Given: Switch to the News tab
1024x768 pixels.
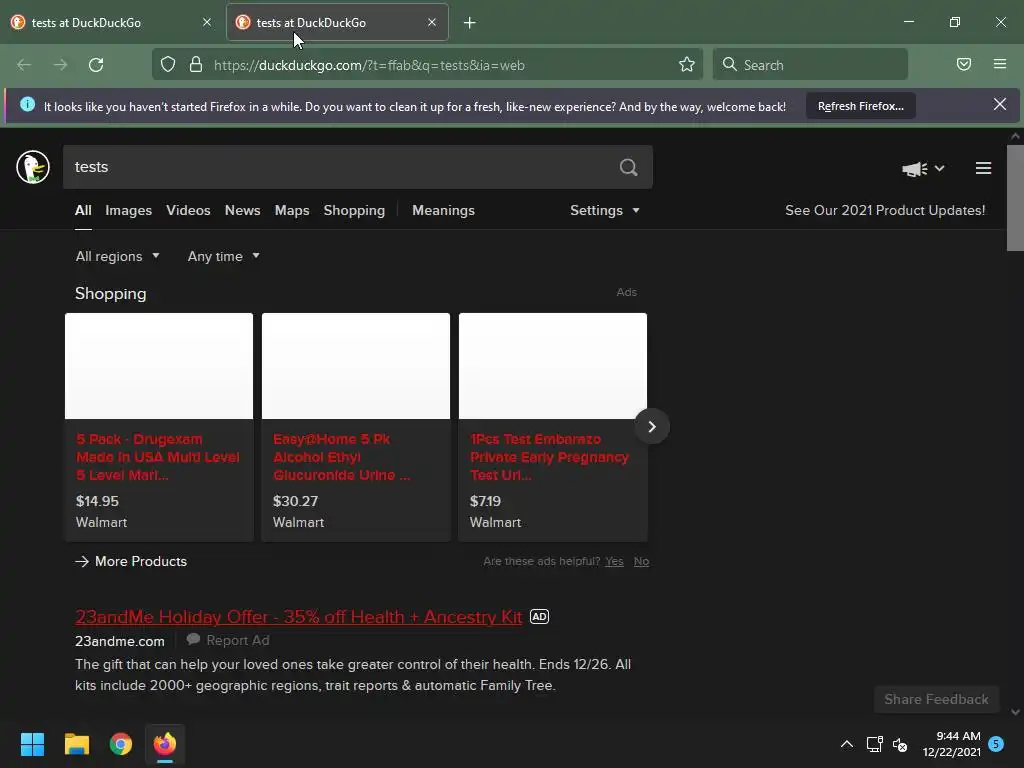Looking at the screenshot, I should (242, 210).
